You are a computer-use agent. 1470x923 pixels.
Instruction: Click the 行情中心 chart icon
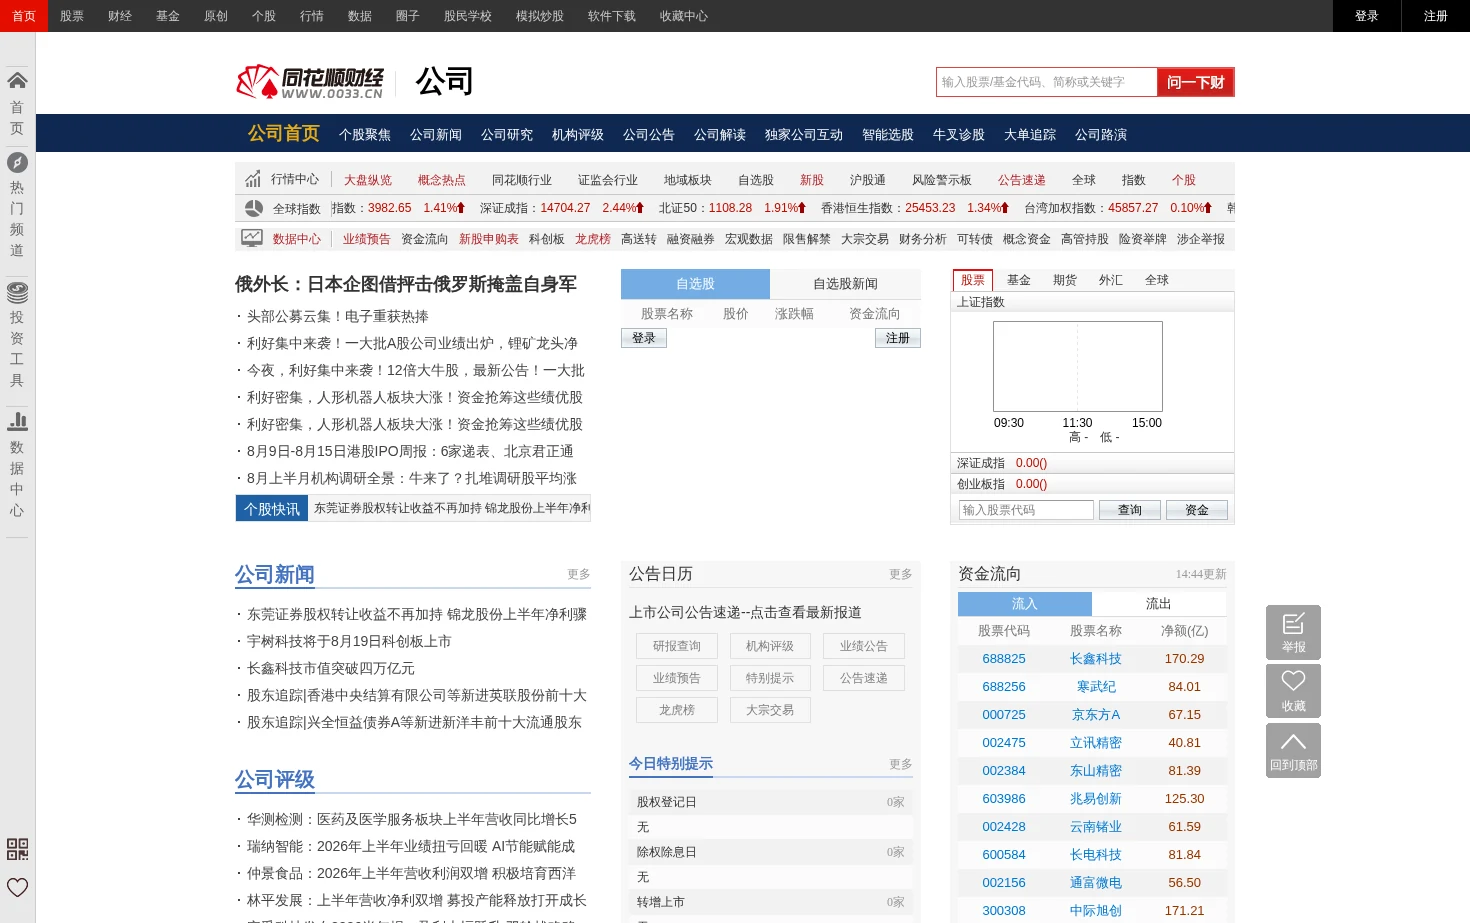253,179
